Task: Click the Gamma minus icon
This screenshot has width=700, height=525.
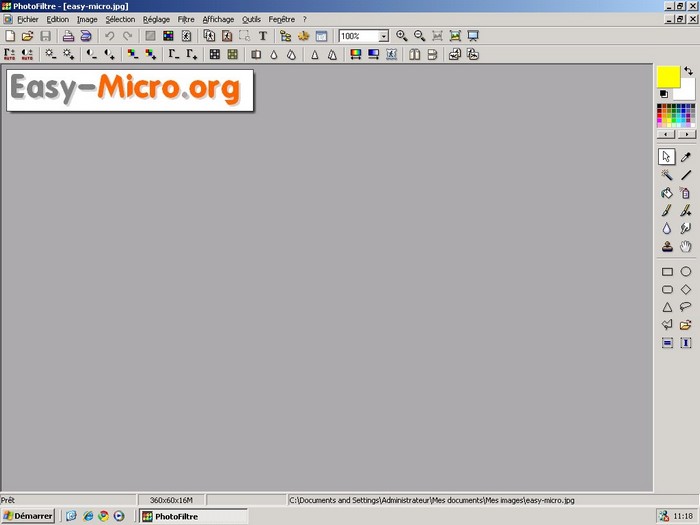Action: click(174, 54)
